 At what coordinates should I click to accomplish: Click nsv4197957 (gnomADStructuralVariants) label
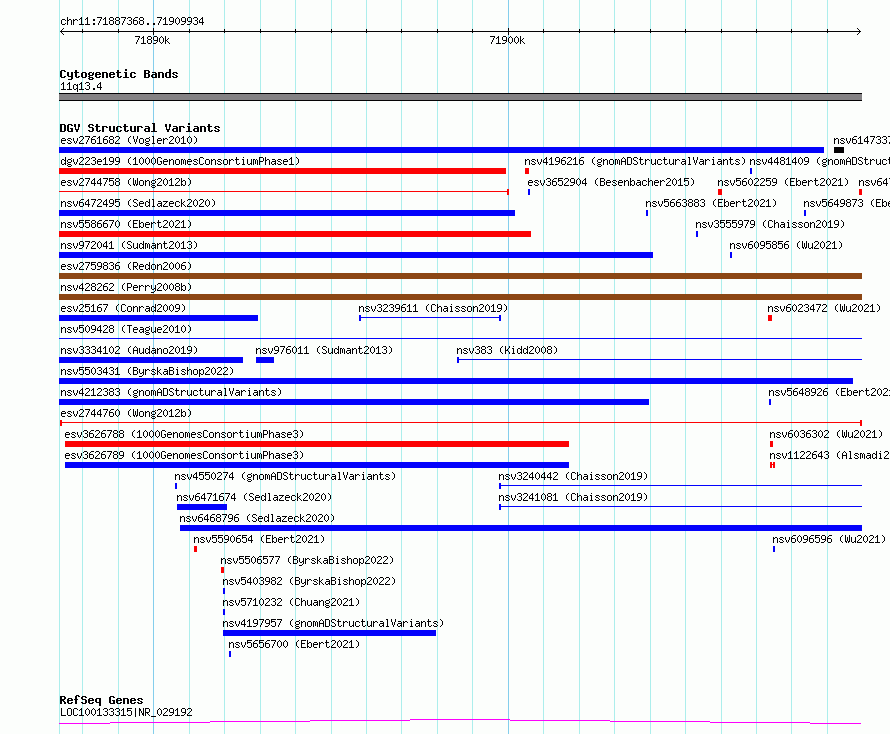click(333, 623)
